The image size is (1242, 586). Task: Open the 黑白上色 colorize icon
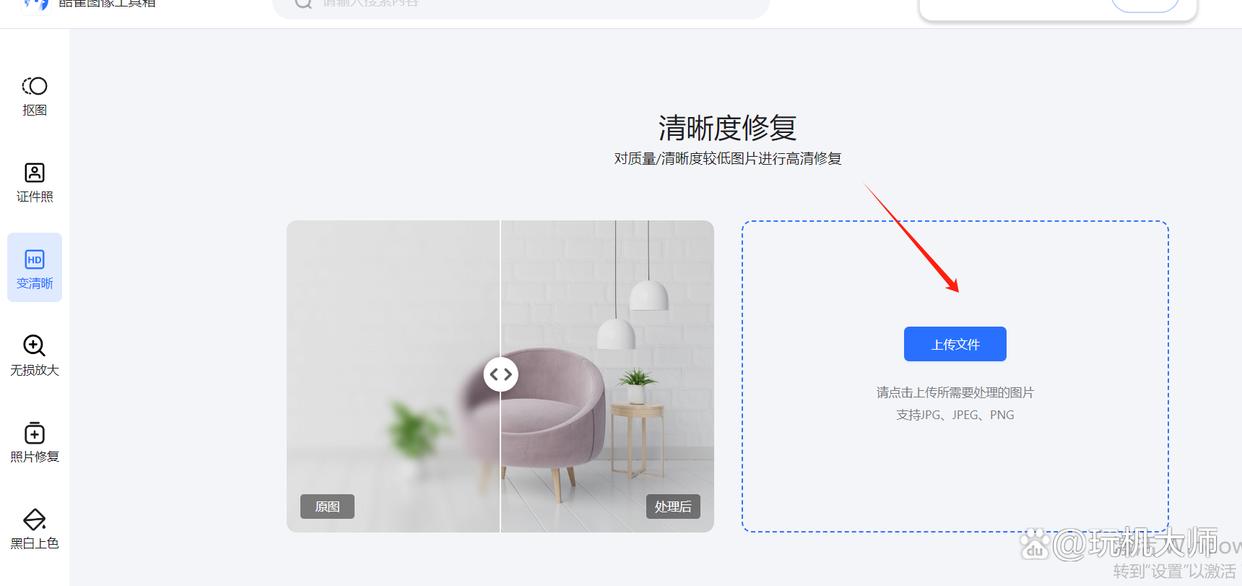tap(34, 520)
